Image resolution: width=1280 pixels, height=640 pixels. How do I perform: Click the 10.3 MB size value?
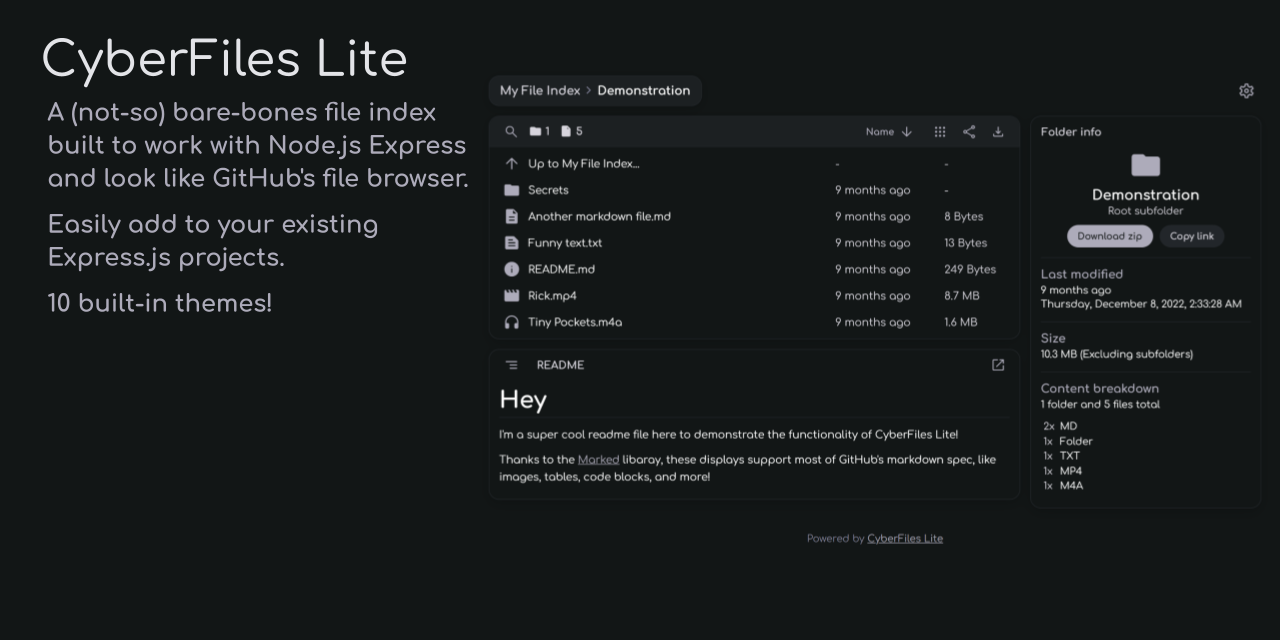[1117, 354]
